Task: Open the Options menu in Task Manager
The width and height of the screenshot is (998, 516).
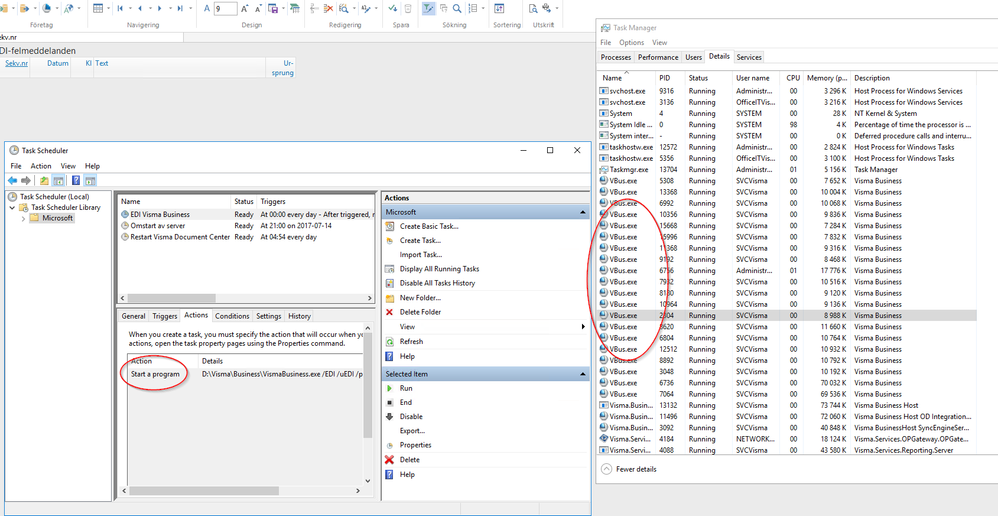Action: (631, 43)
